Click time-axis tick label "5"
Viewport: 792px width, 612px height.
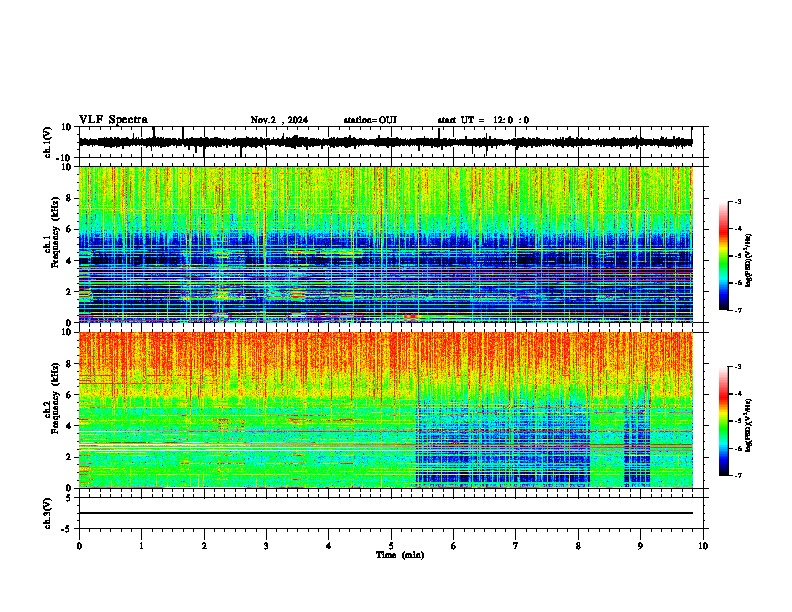pos(391,546)
